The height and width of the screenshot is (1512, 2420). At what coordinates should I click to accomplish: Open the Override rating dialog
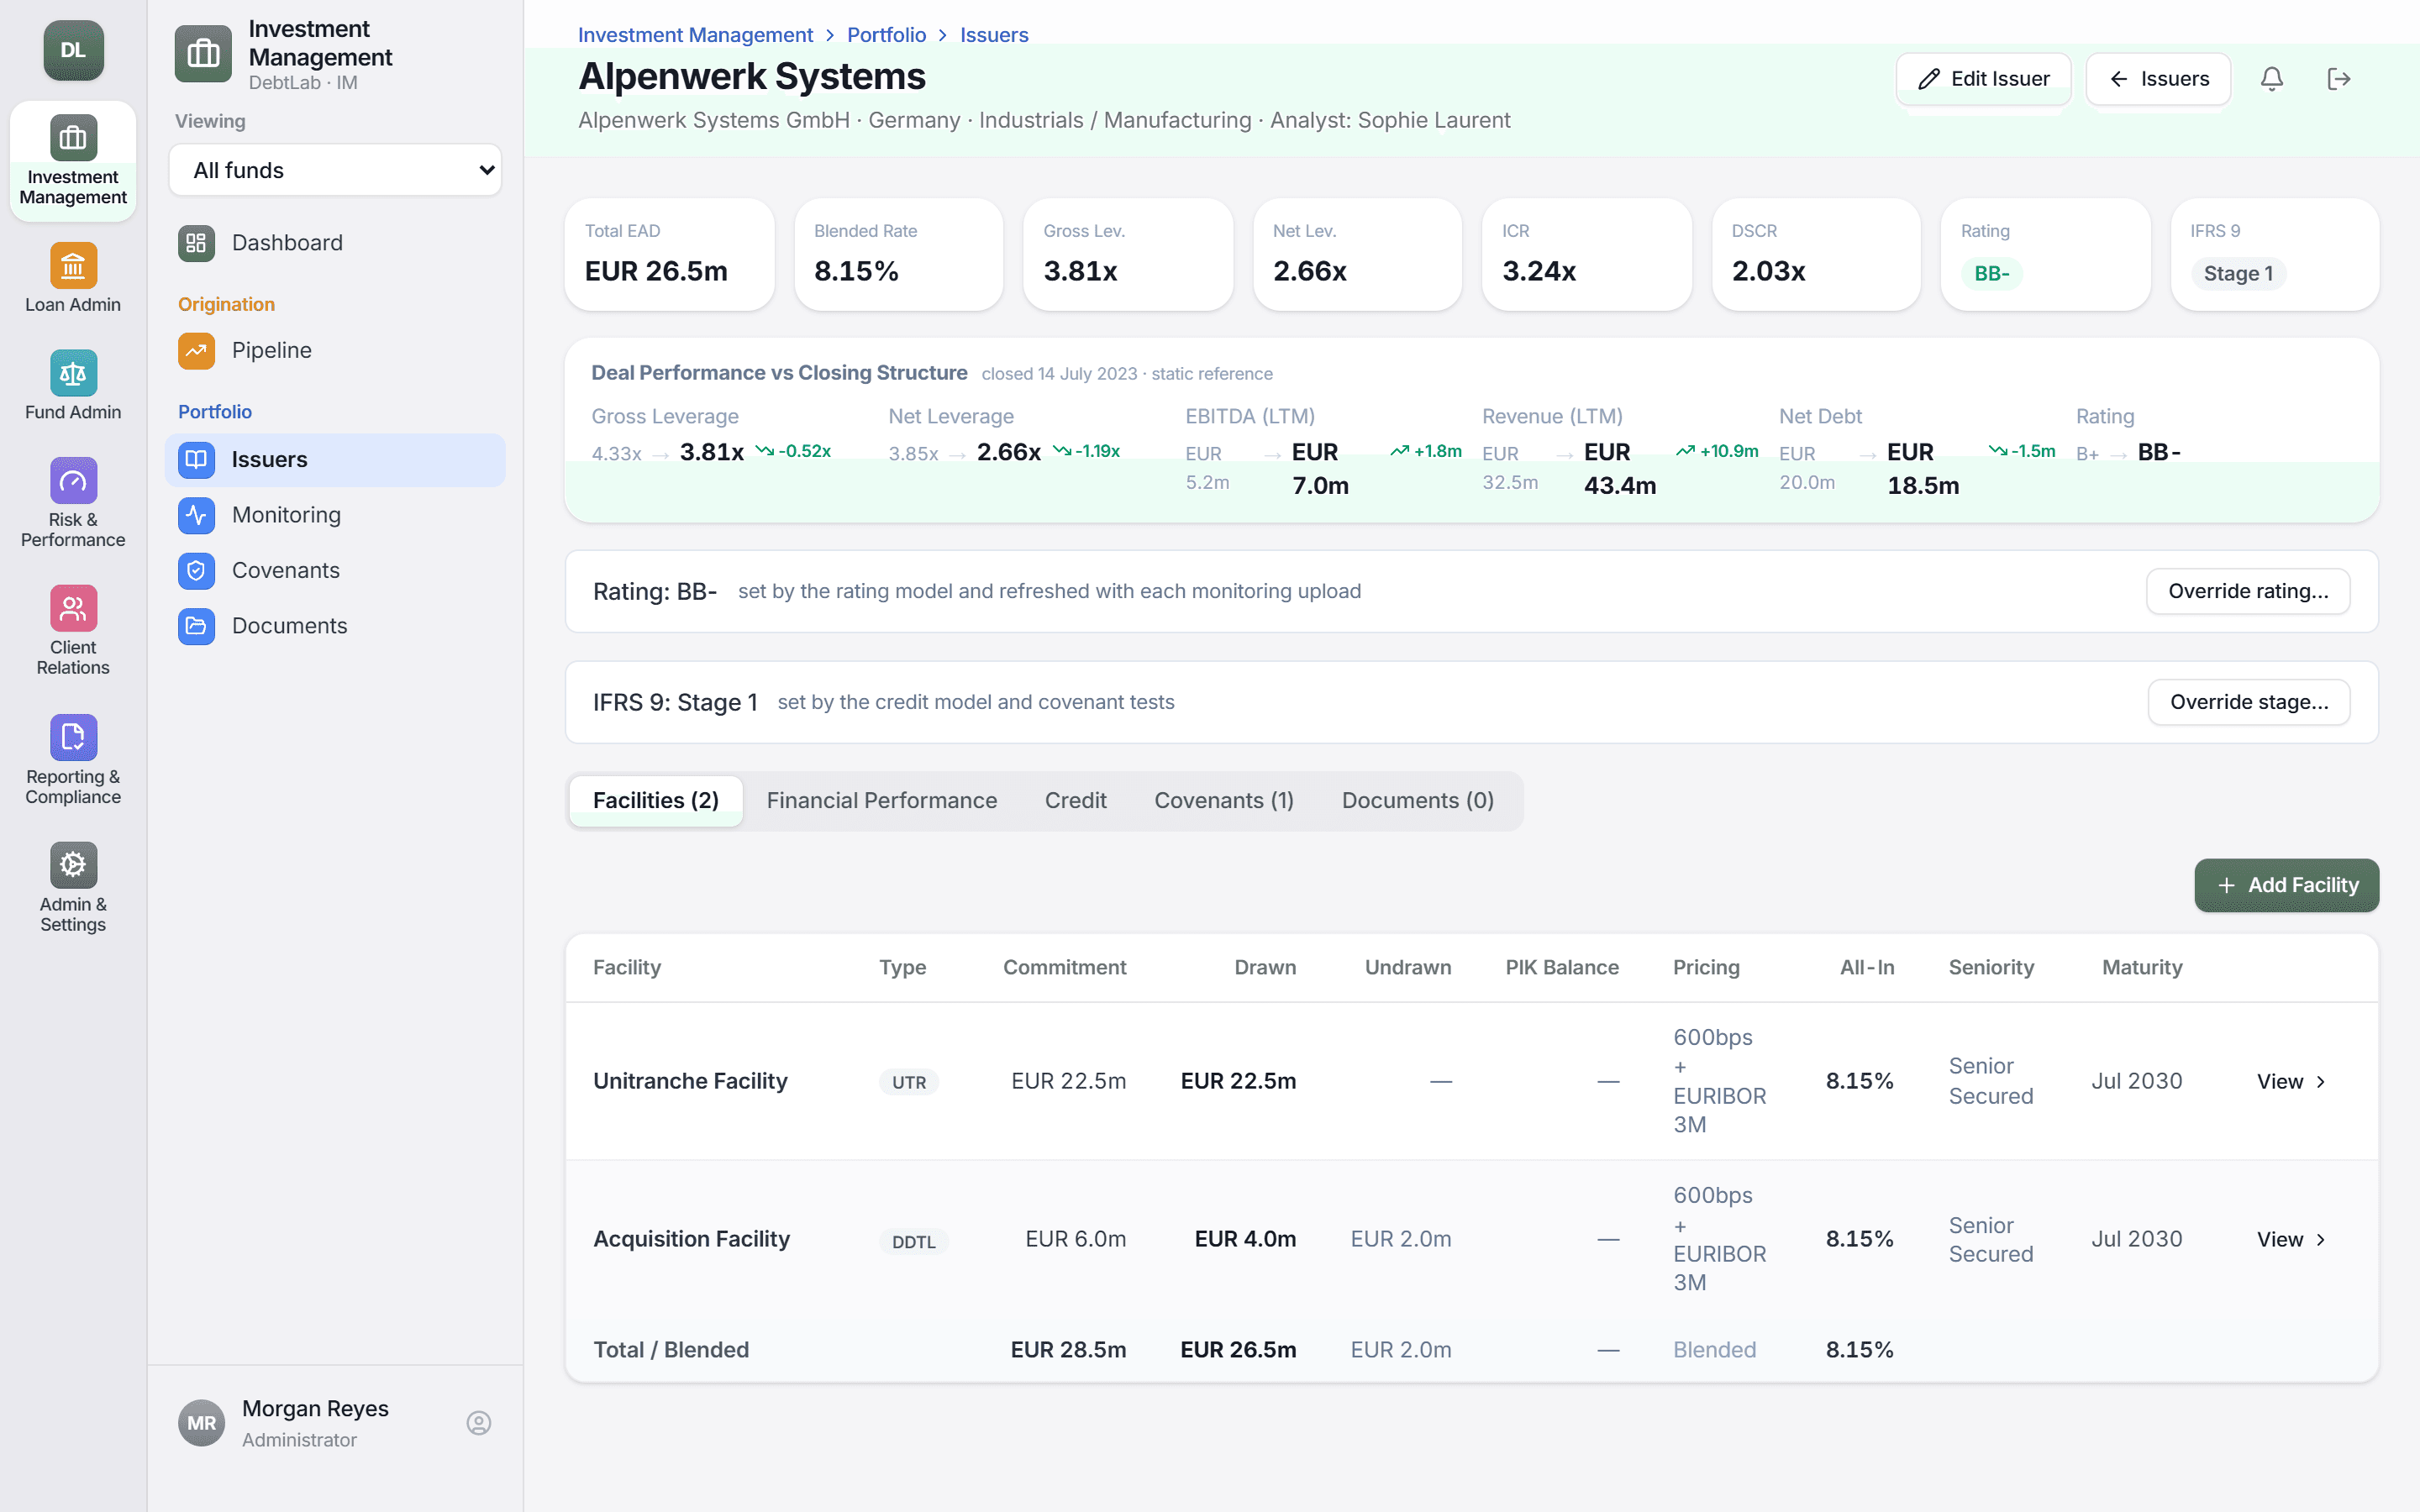pyautogui.click(x=2248, y=591)
